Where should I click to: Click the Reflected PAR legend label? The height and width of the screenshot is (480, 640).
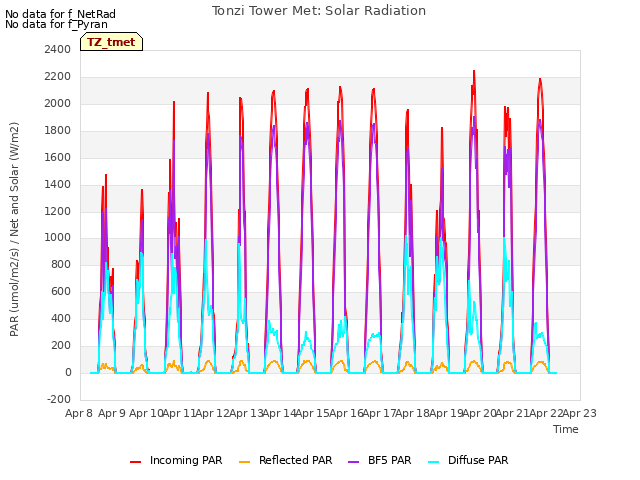point(296,460)
